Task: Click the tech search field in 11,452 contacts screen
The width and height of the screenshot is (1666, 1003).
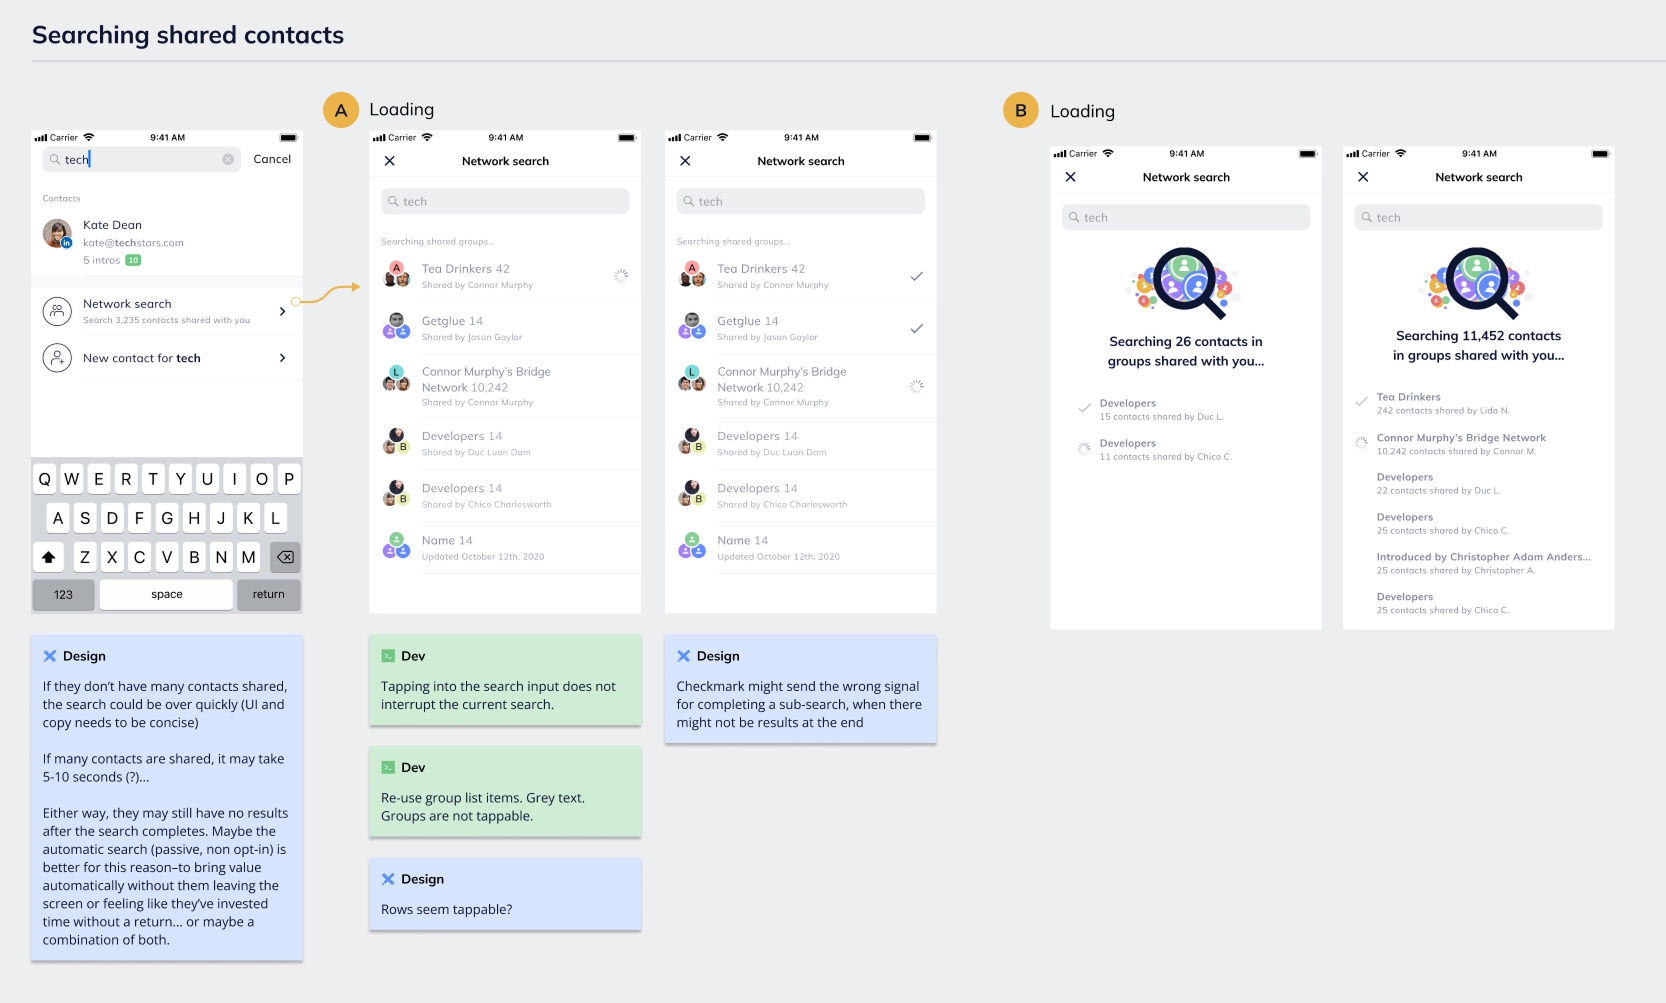Action: tap(1478, 218)
